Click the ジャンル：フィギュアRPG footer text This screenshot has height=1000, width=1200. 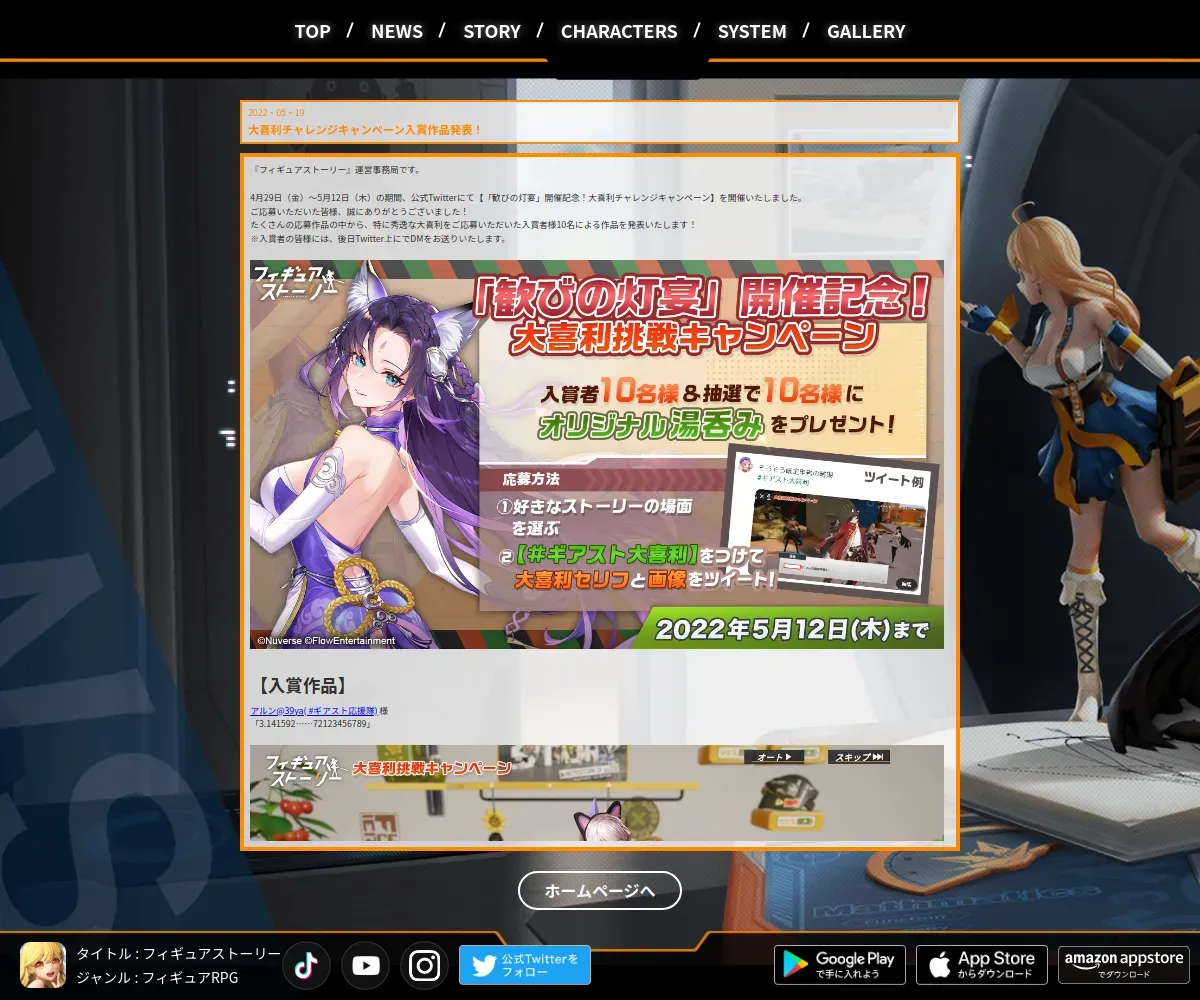(157, 978)
